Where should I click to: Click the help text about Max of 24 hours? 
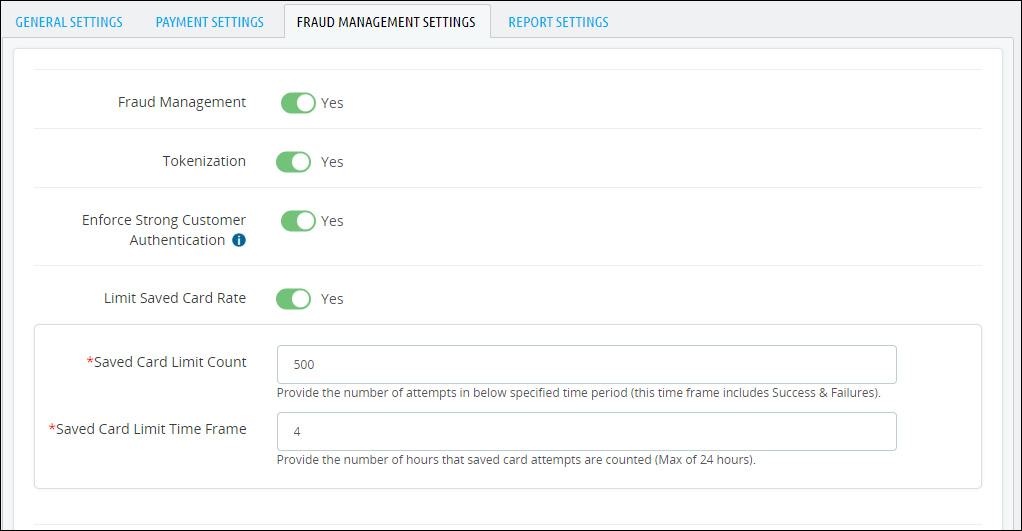tap(515, 460)
